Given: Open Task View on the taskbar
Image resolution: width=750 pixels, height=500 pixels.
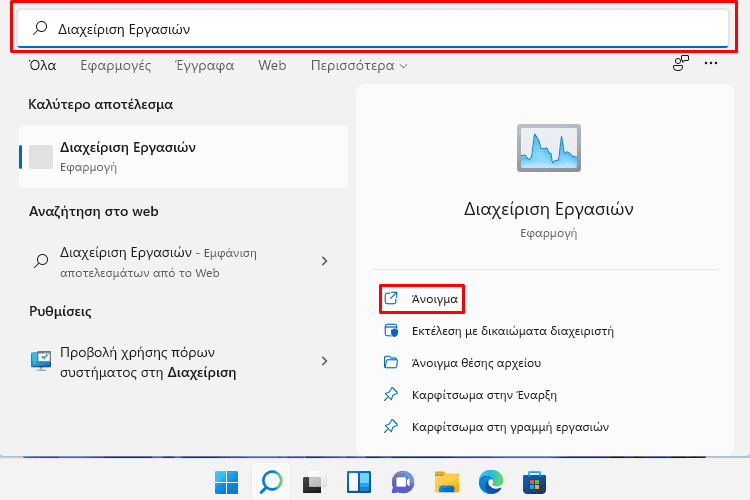Looking at the screenshot, I should (x=315, y=482).
